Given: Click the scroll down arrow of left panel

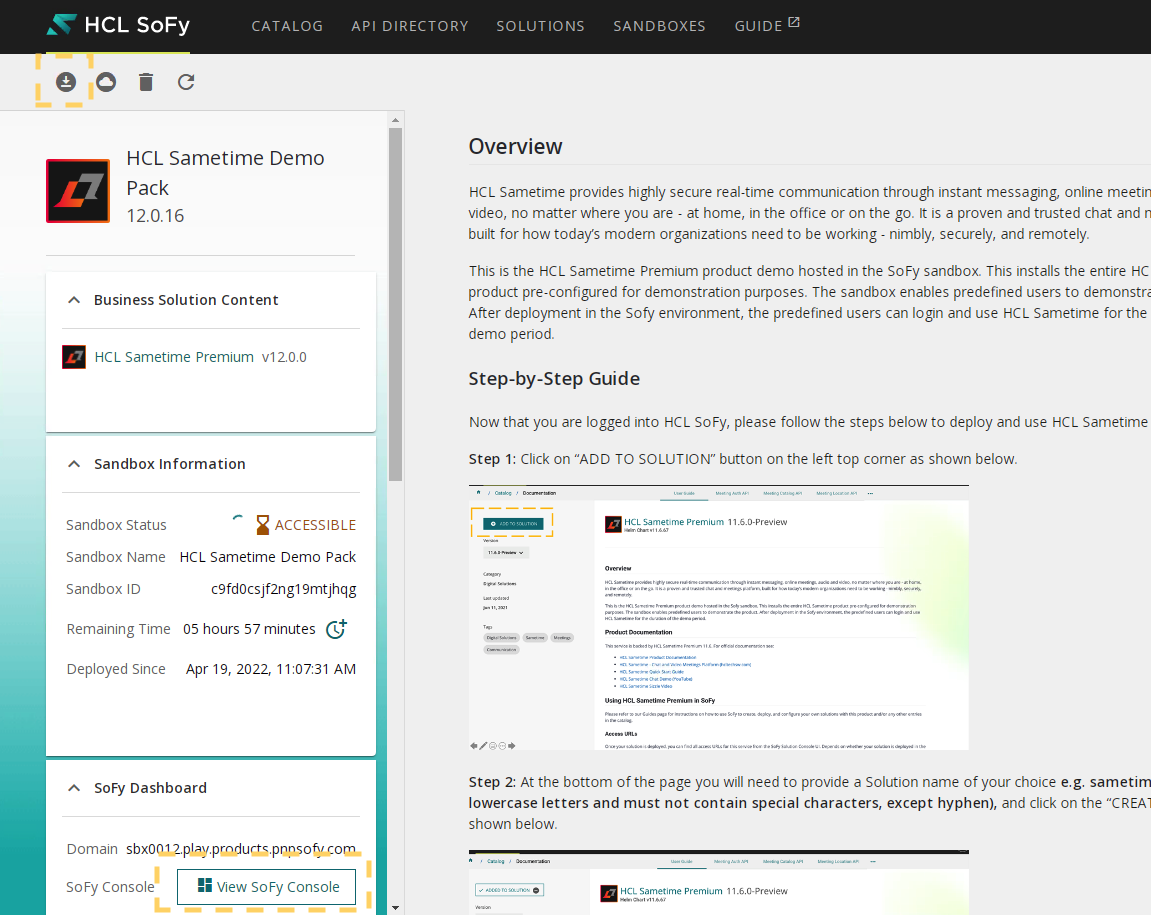Looking at the screenshot, I should pos(396,908).
